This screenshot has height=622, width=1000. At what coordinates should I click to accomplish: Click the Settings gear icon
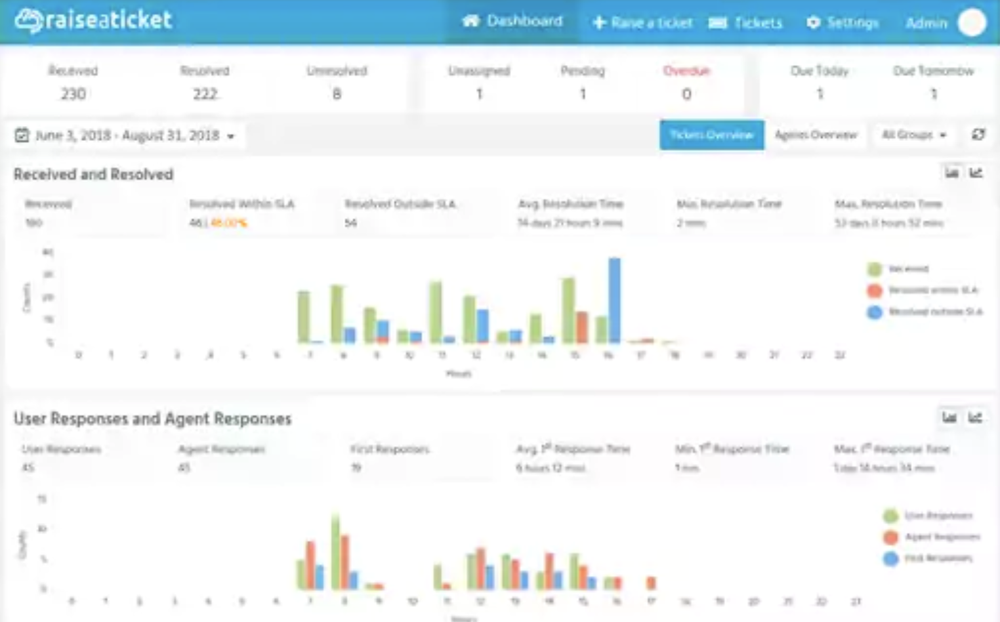point(813,23)
